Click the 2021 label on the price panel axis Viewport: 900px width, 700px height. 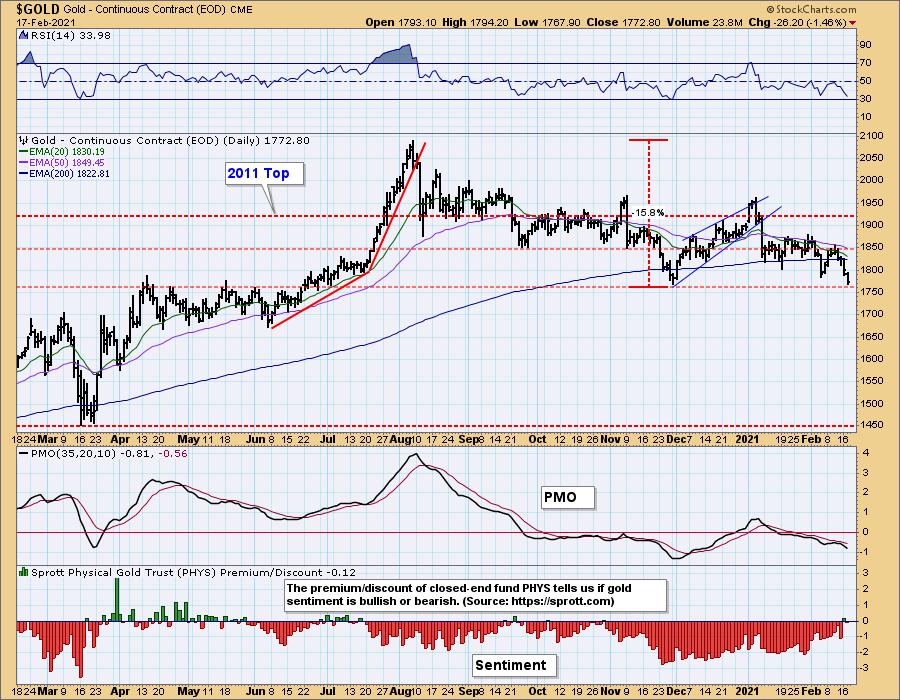tap(747, 440)
